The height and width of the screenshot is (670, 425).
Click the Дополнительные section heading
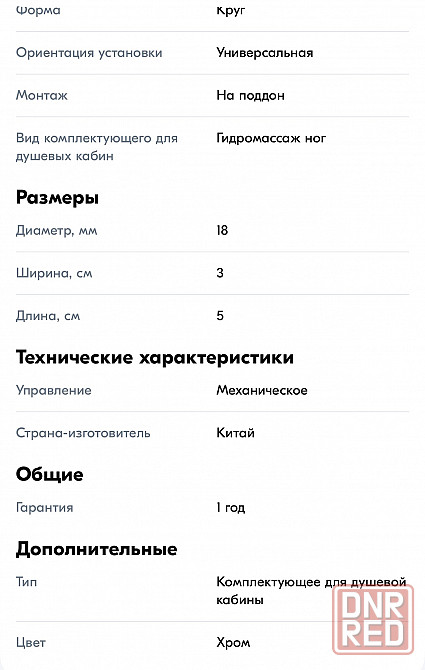tap(97, 549)
